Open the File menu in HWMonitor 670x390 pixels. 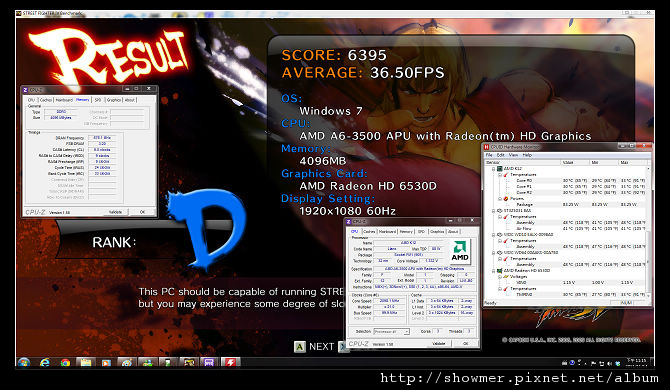point(489,155)
